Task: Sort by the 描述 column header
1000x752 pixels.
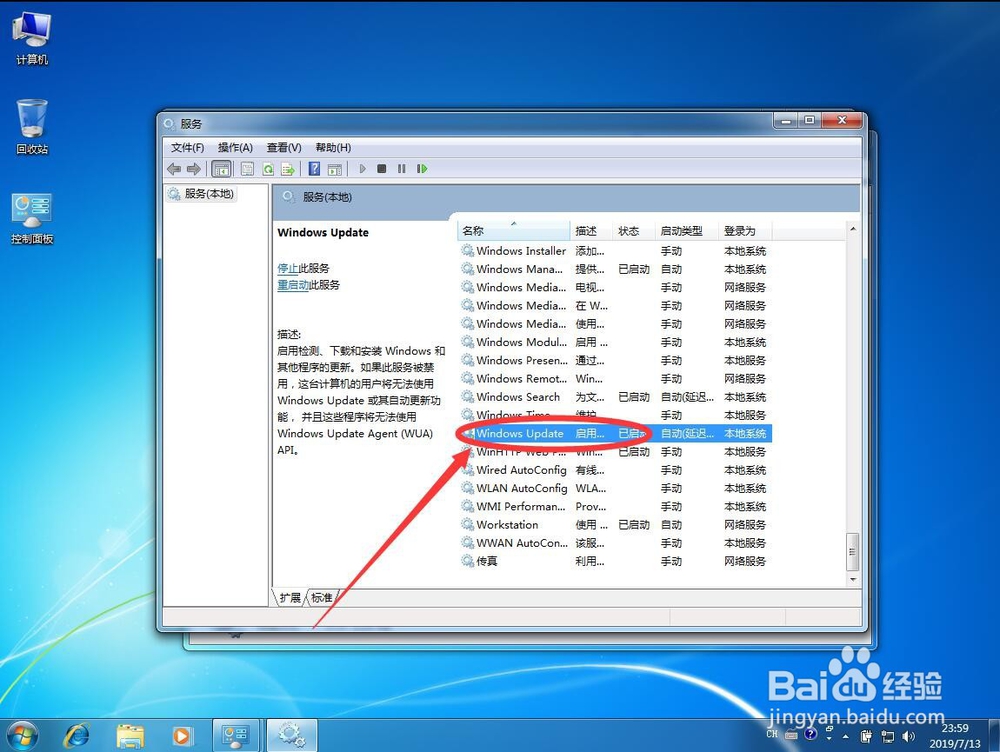Action: click(591, 231)
